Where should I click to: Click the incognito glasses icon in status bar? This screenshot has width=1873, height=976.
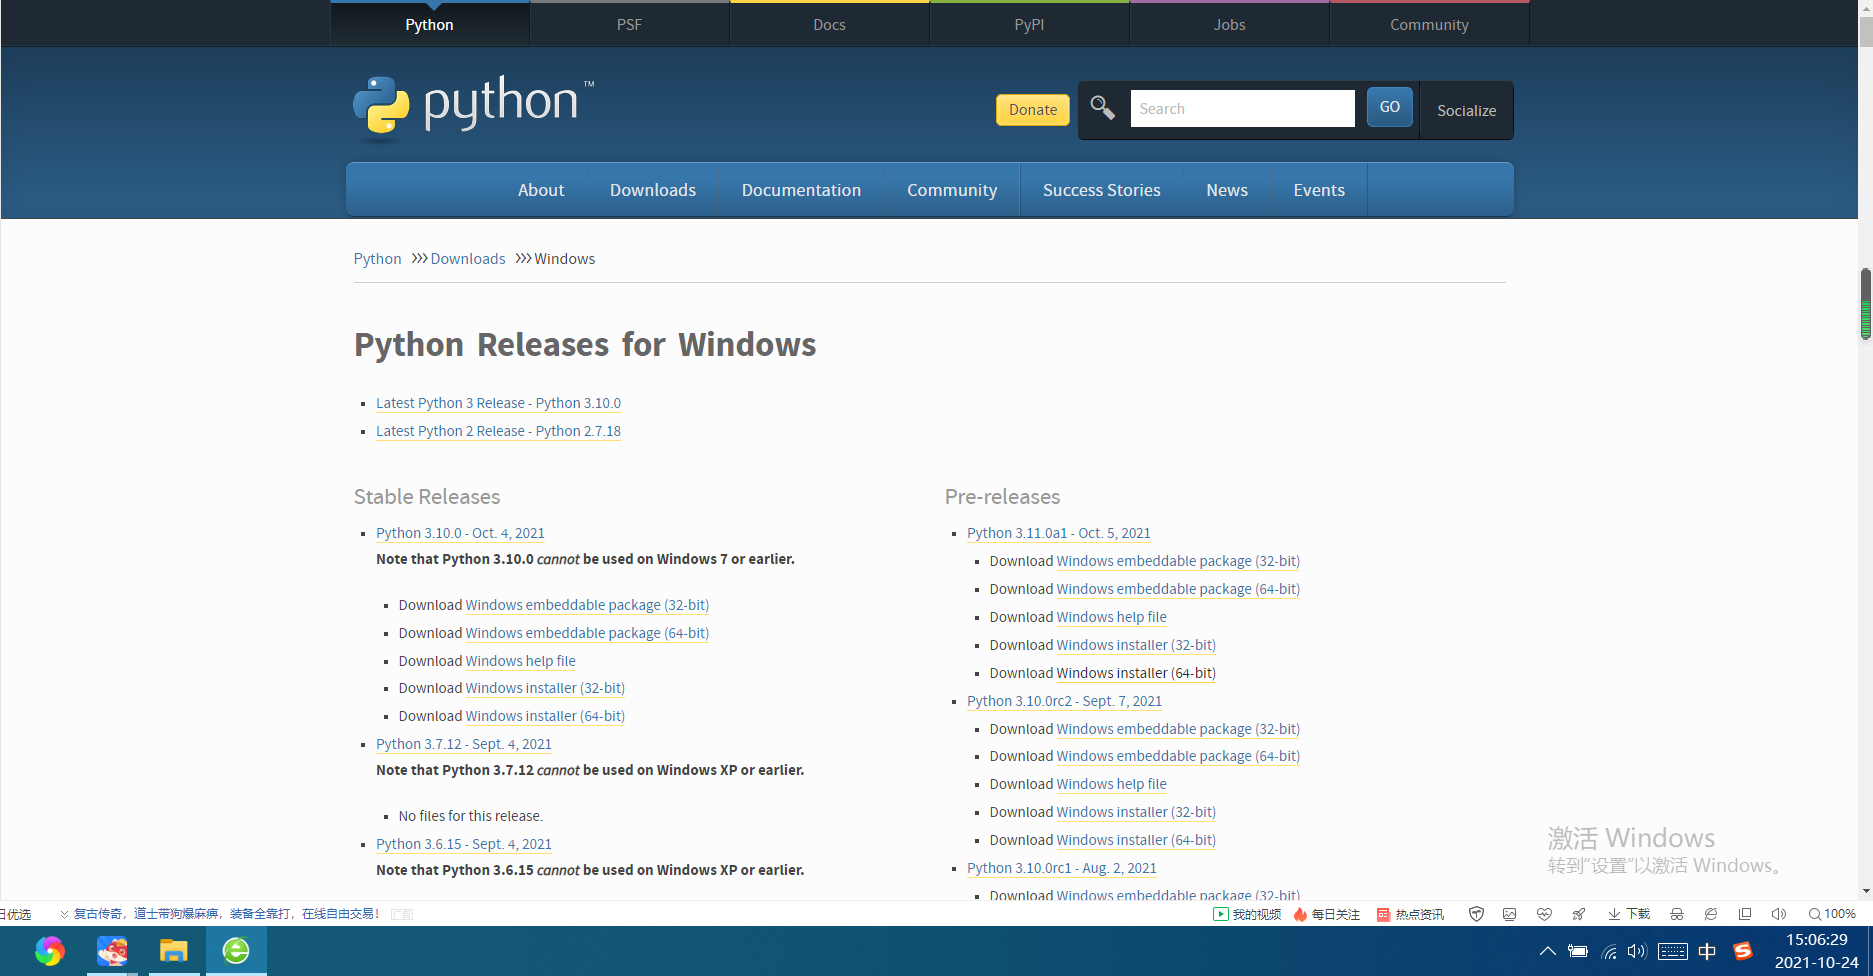[x=1677, y=914]
